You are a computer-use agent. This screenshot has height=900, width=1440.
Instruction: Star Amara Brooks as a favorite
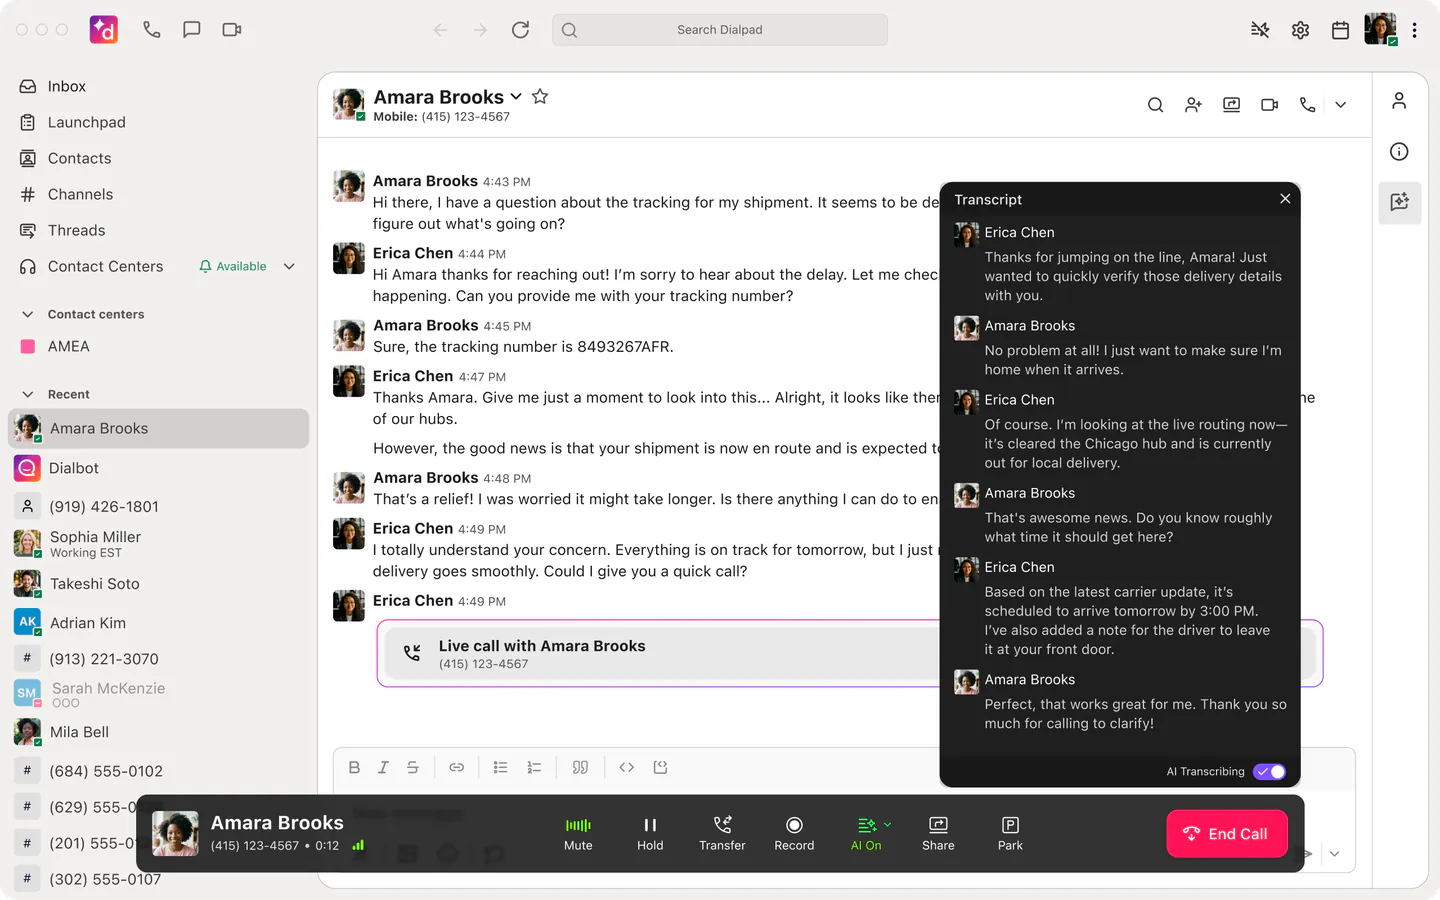point(540,96)
